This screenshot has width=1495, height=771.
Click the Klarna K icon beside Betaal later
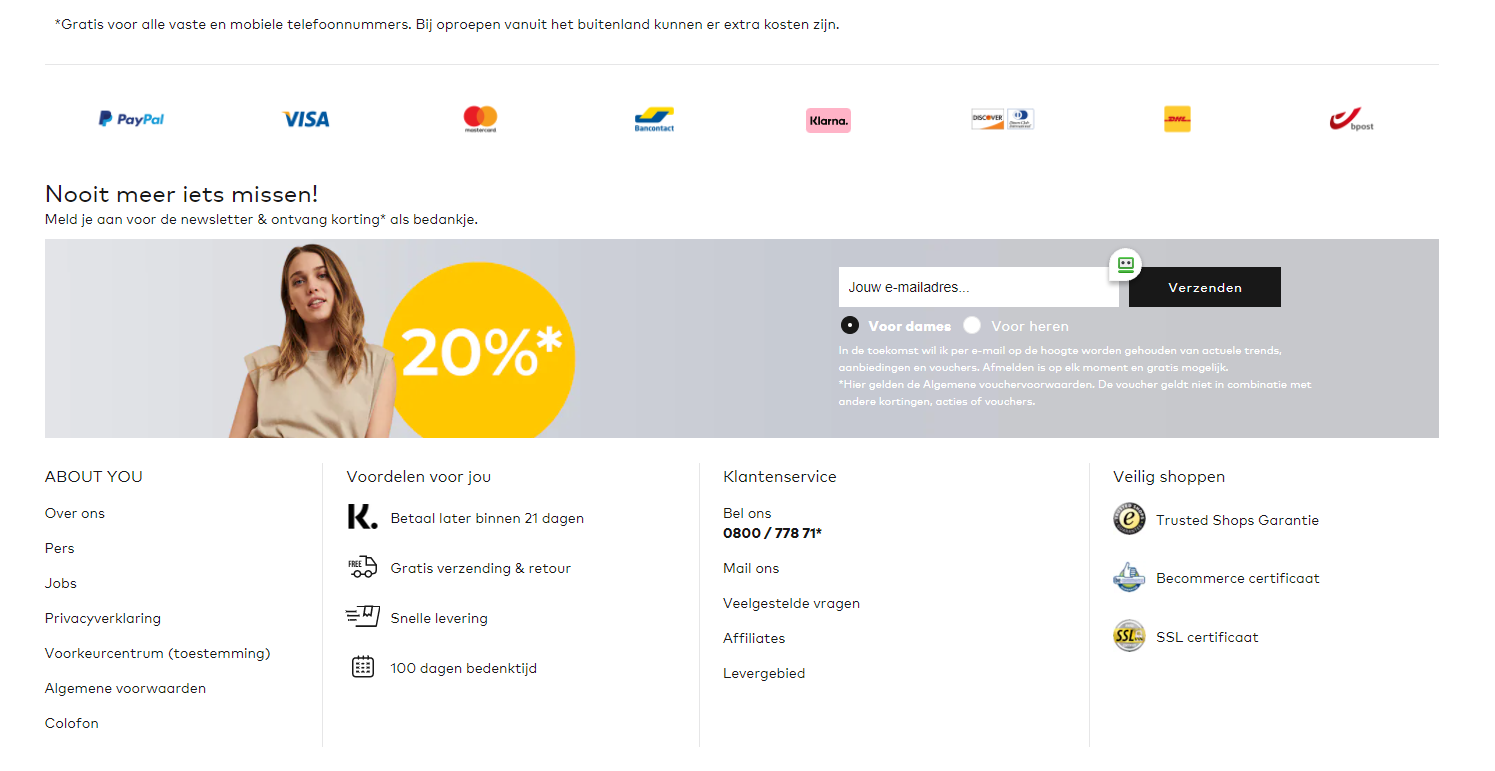point(362,517)
